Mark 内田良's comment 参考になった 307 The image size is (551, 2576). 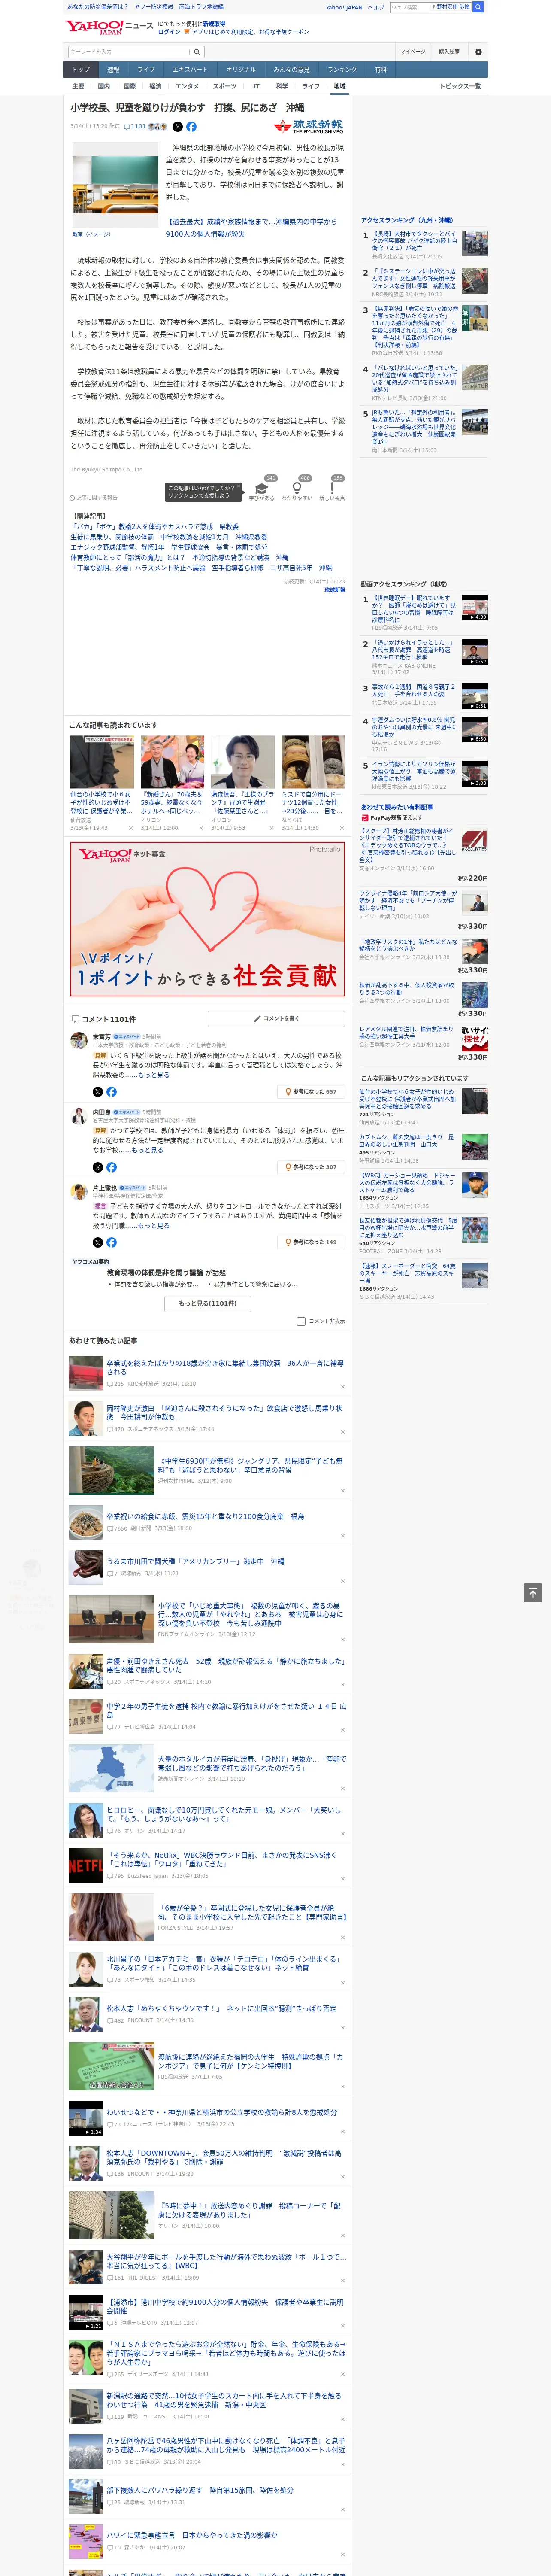pos(312,1167)
